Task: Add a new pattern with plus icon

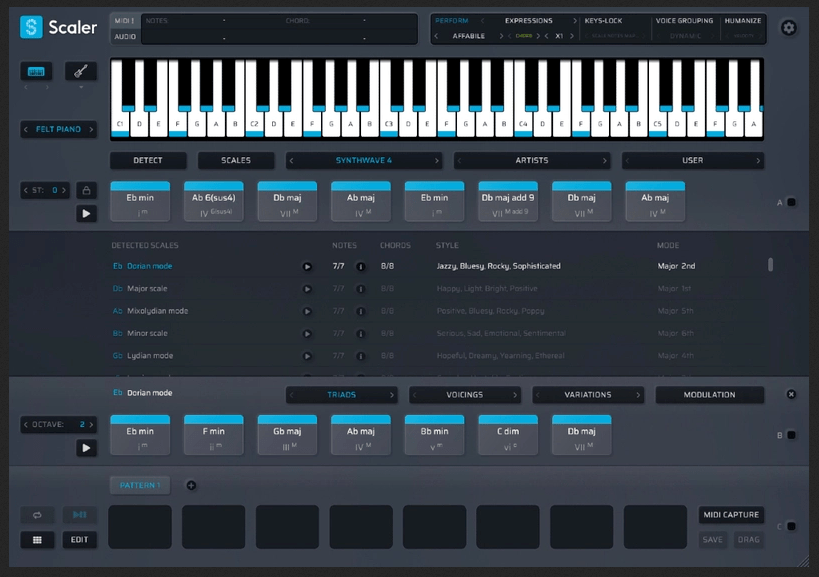Action: click(191, 486)
